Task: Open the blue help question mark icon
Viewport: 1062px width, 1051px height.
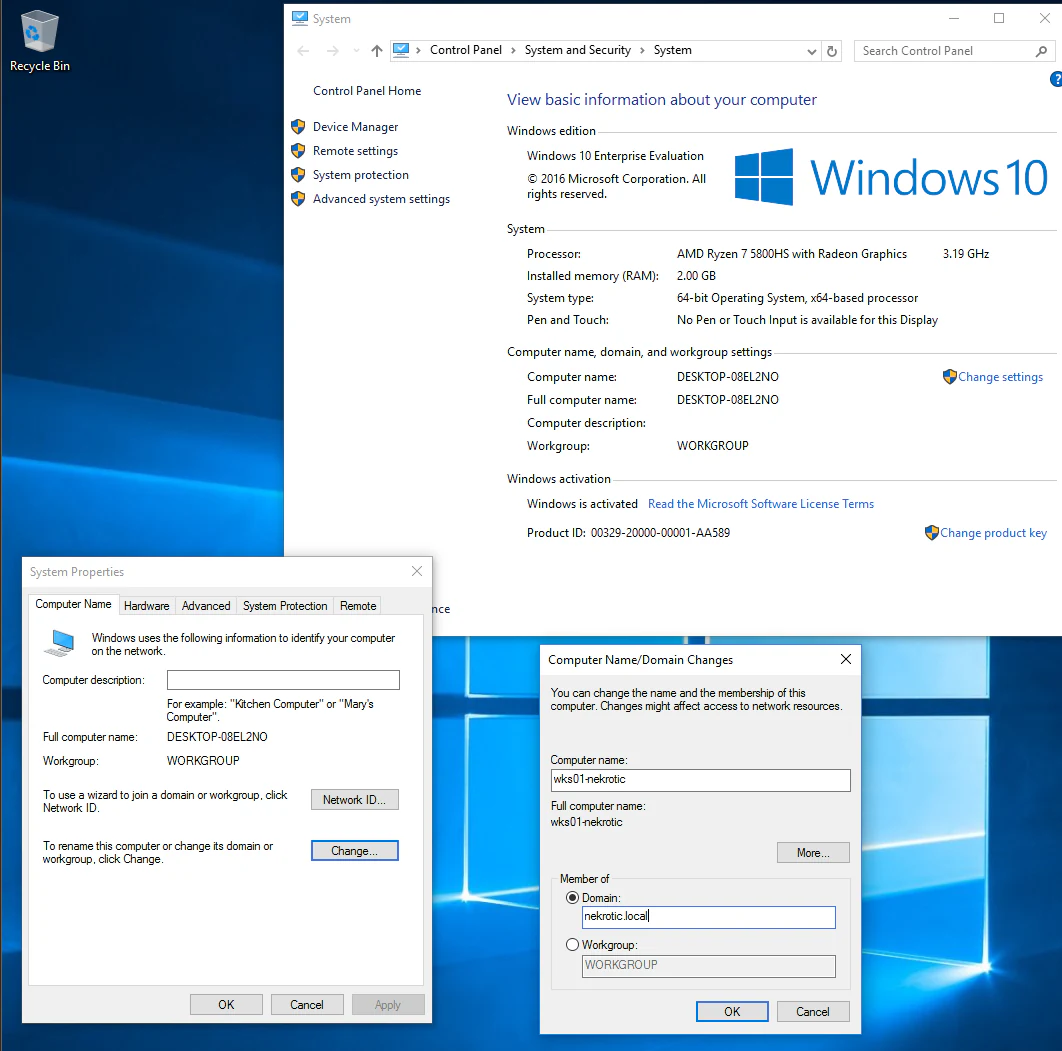Action: [1056, 79]
